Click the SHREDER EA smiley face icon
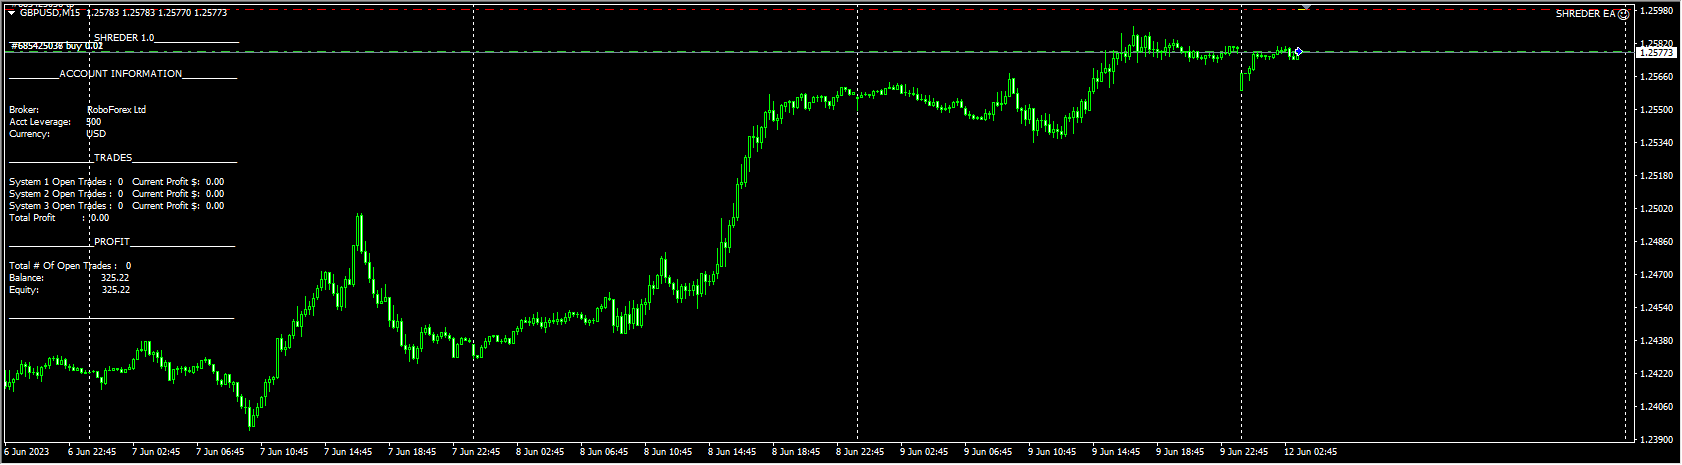The image size is (1682, 465). pos(1623,14)
